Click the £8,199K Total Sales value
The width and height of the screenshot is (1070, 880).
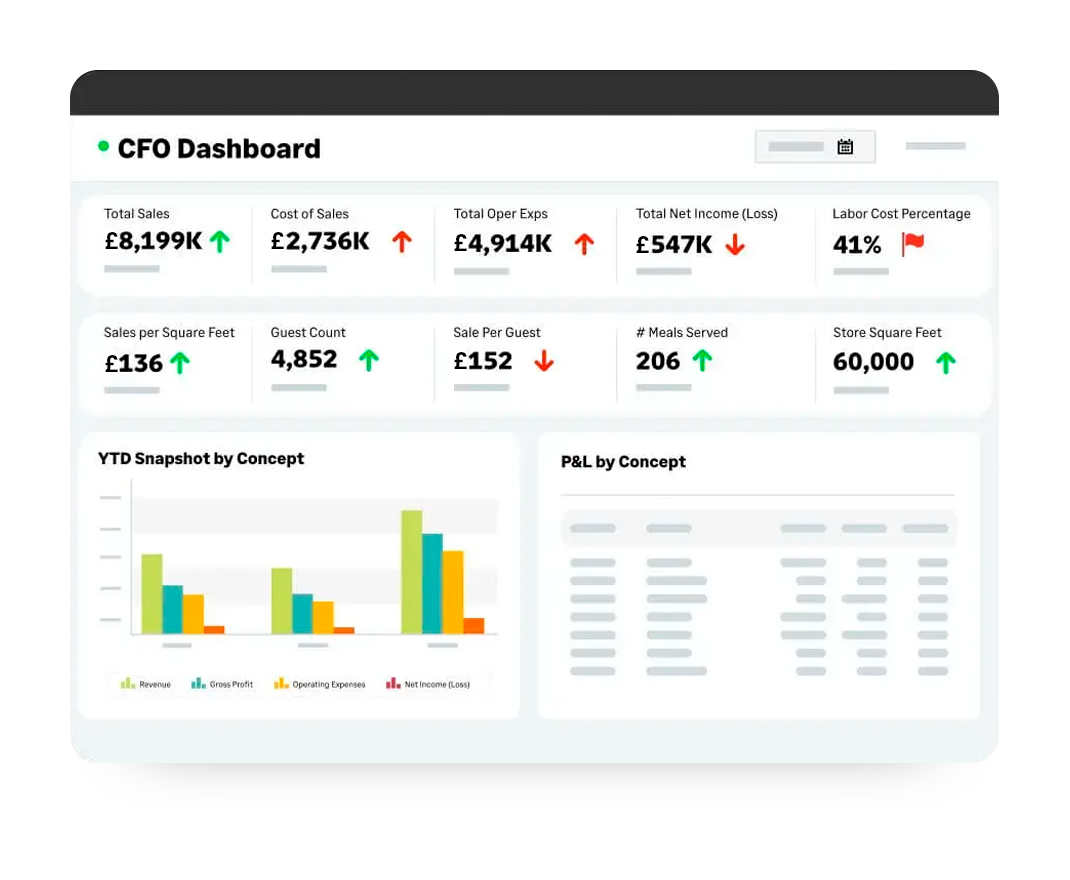(x=153, y=241)
